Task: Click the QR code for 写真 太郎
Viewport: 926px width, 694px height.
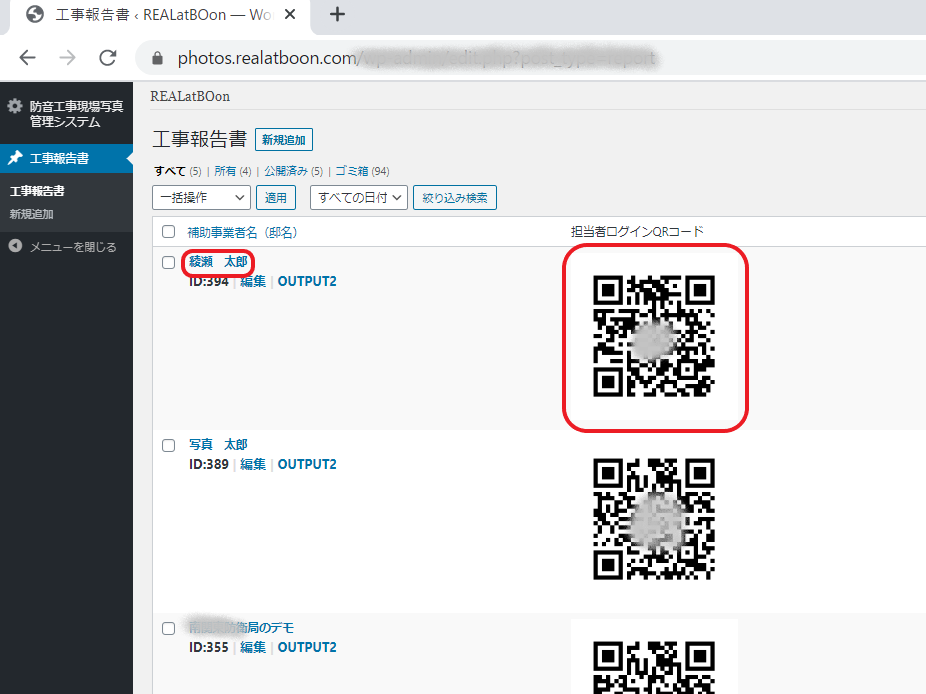Action: (654, 519)
